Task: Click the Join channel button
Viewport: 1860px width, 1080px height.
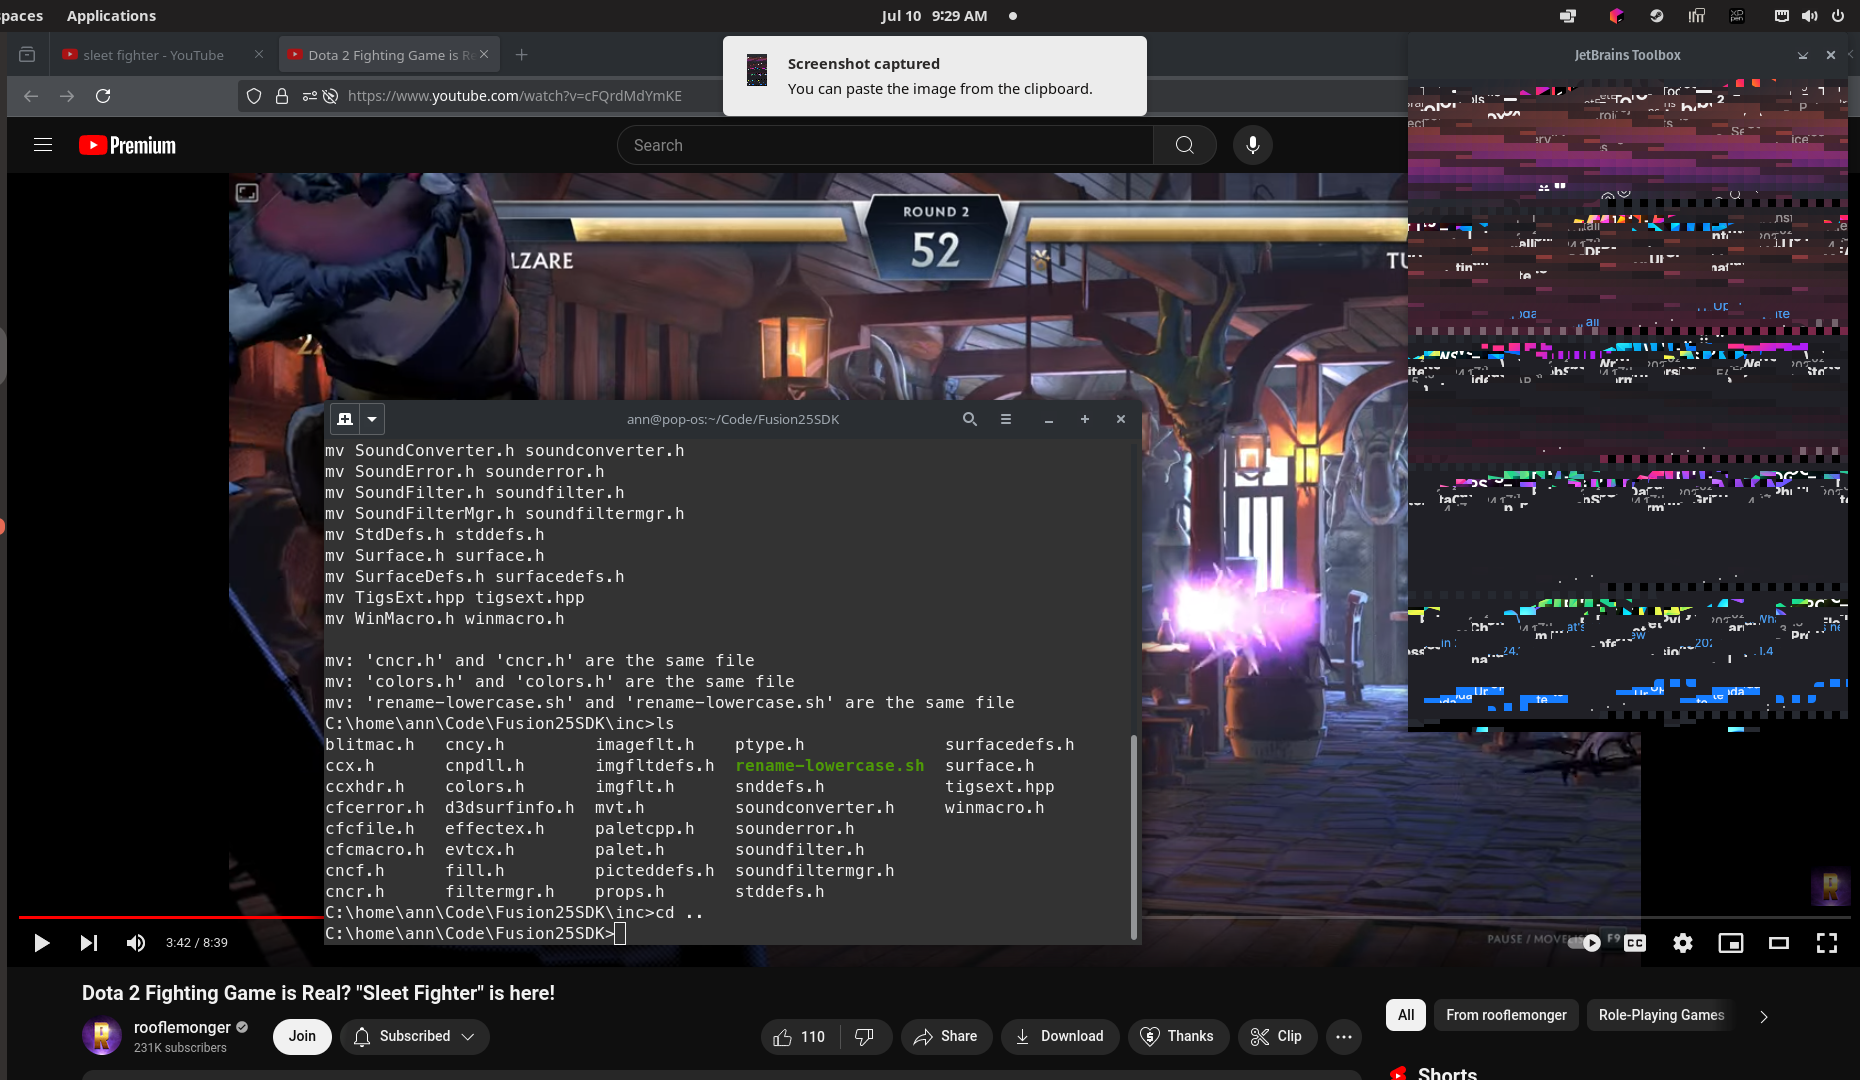Action: point(302,1037)
